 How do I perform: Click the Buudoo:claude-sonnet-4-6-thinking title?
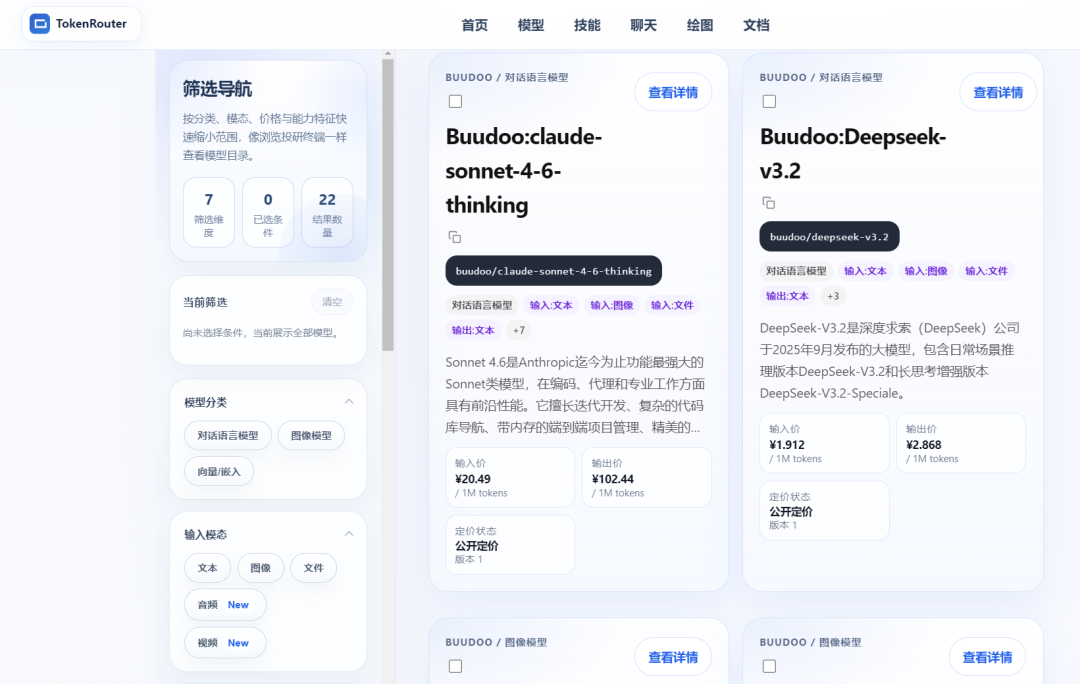[x=523, y=171]
